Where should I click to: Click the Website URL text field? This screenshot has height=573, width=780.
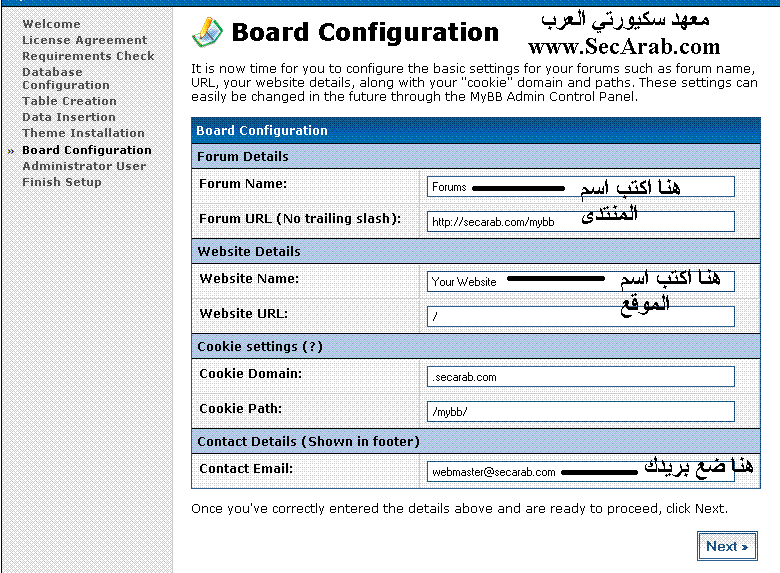click(581, 316)
